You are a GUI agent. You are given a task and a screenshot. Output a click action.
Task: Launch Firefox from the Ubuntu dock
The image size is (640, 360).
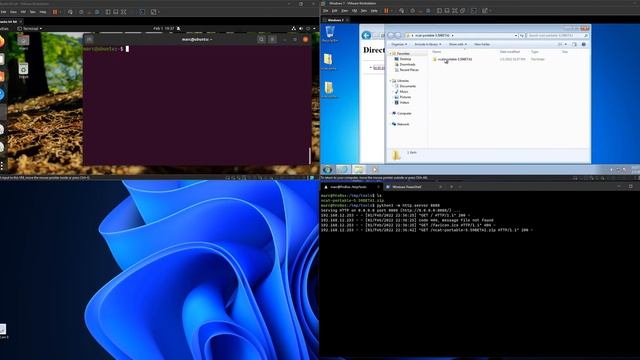[2, 41]
